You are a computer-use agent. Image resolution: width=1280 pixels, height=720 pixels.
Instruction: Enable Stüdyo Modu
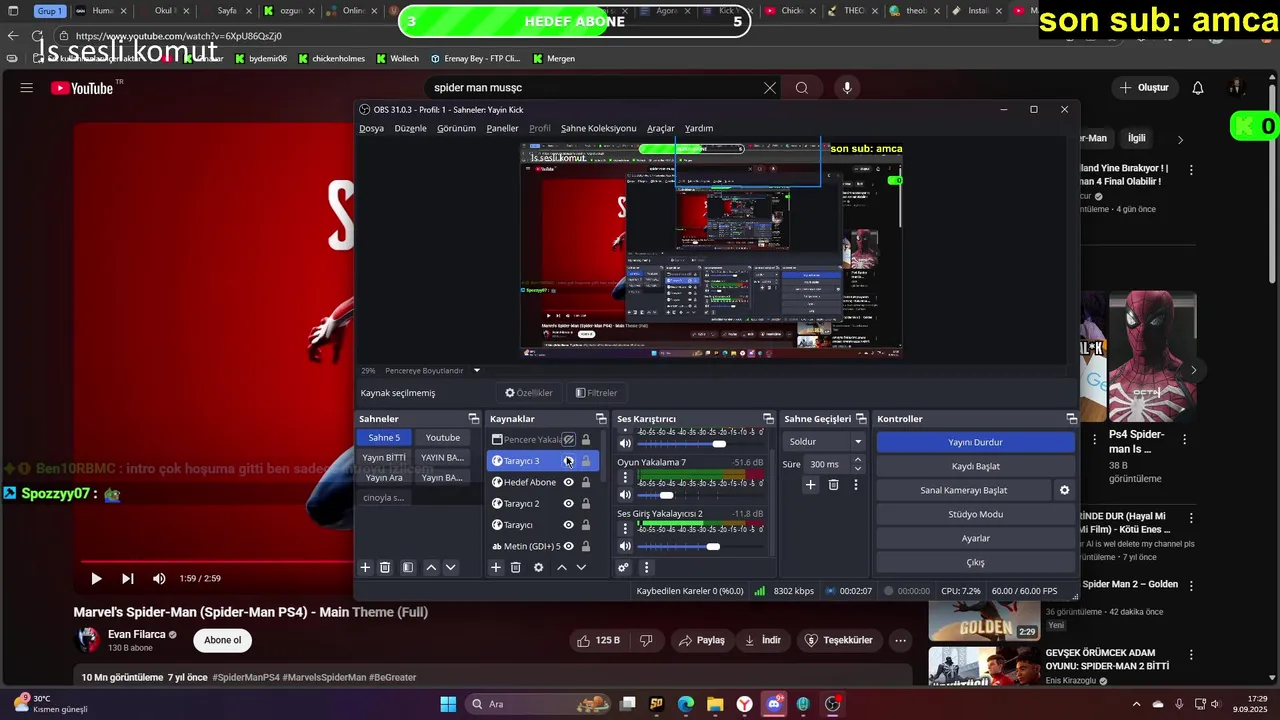975,514
